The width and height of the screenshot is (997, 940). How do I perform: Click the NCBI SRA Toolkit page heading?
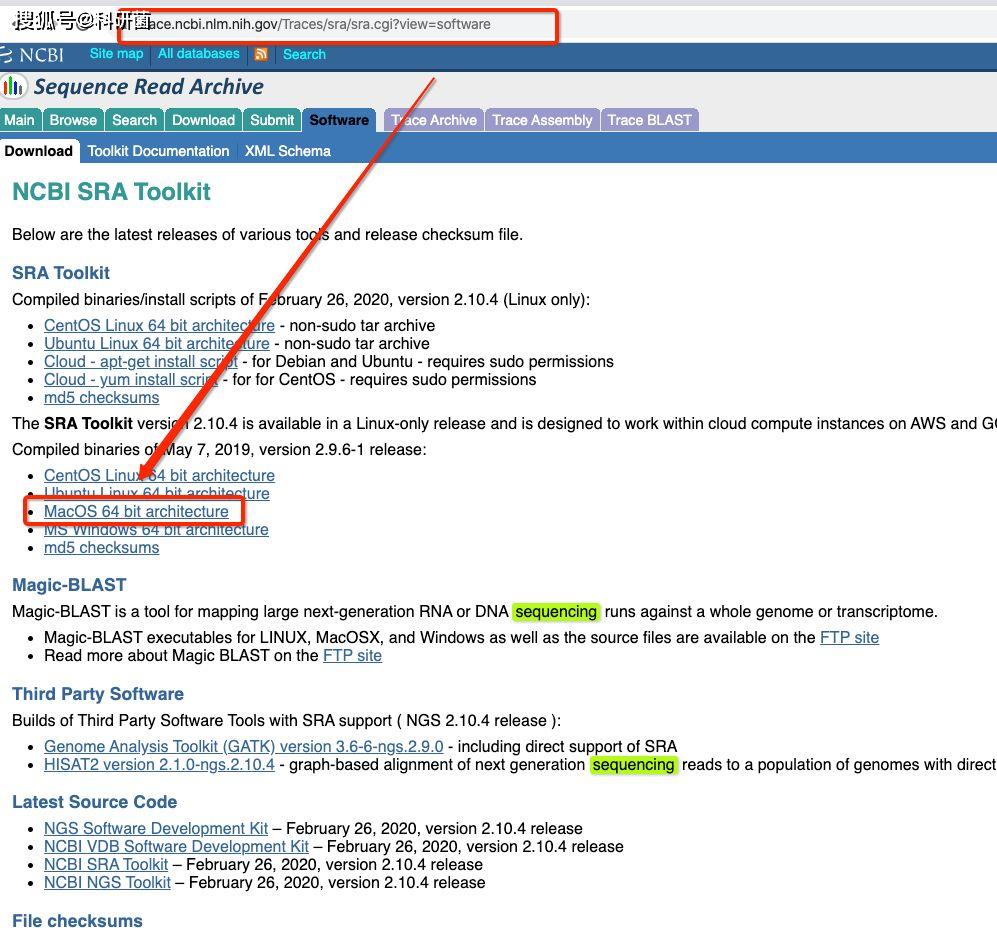(111, 192)
